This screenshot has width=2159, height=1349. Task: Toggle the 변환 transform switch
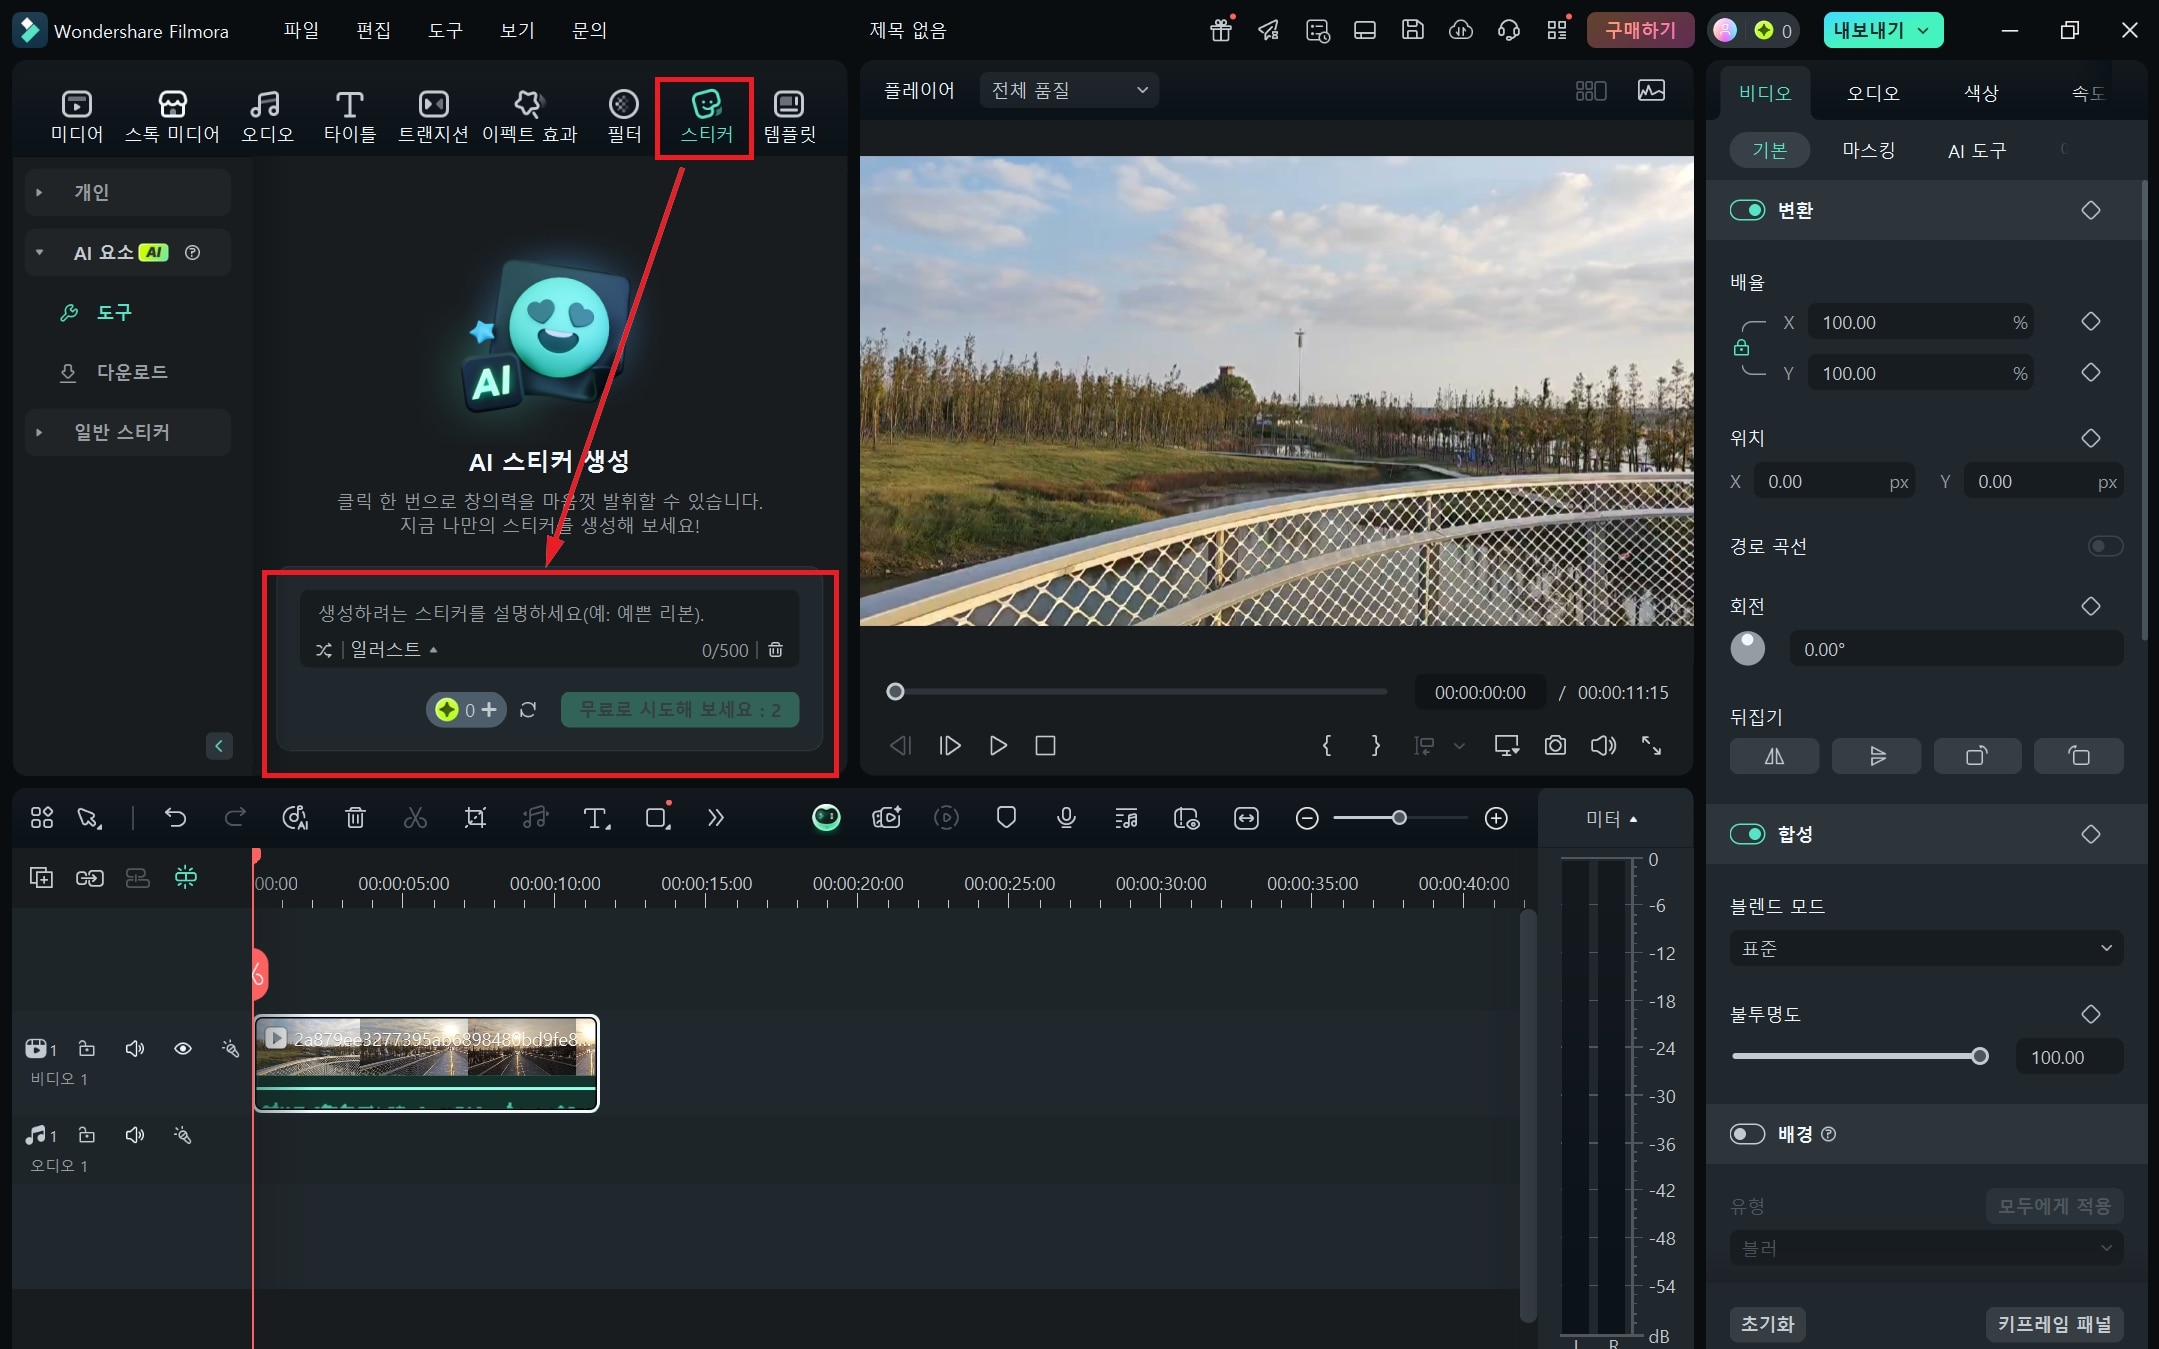click(x=1747, y=210)
